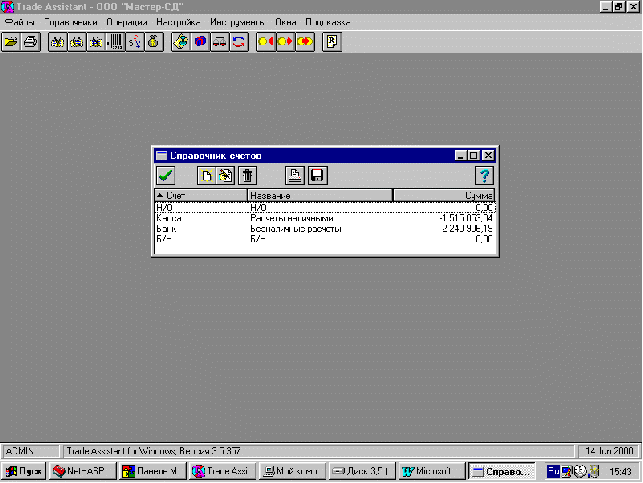
Task: Click the printer icon in main toolbar
Action: 31,41
